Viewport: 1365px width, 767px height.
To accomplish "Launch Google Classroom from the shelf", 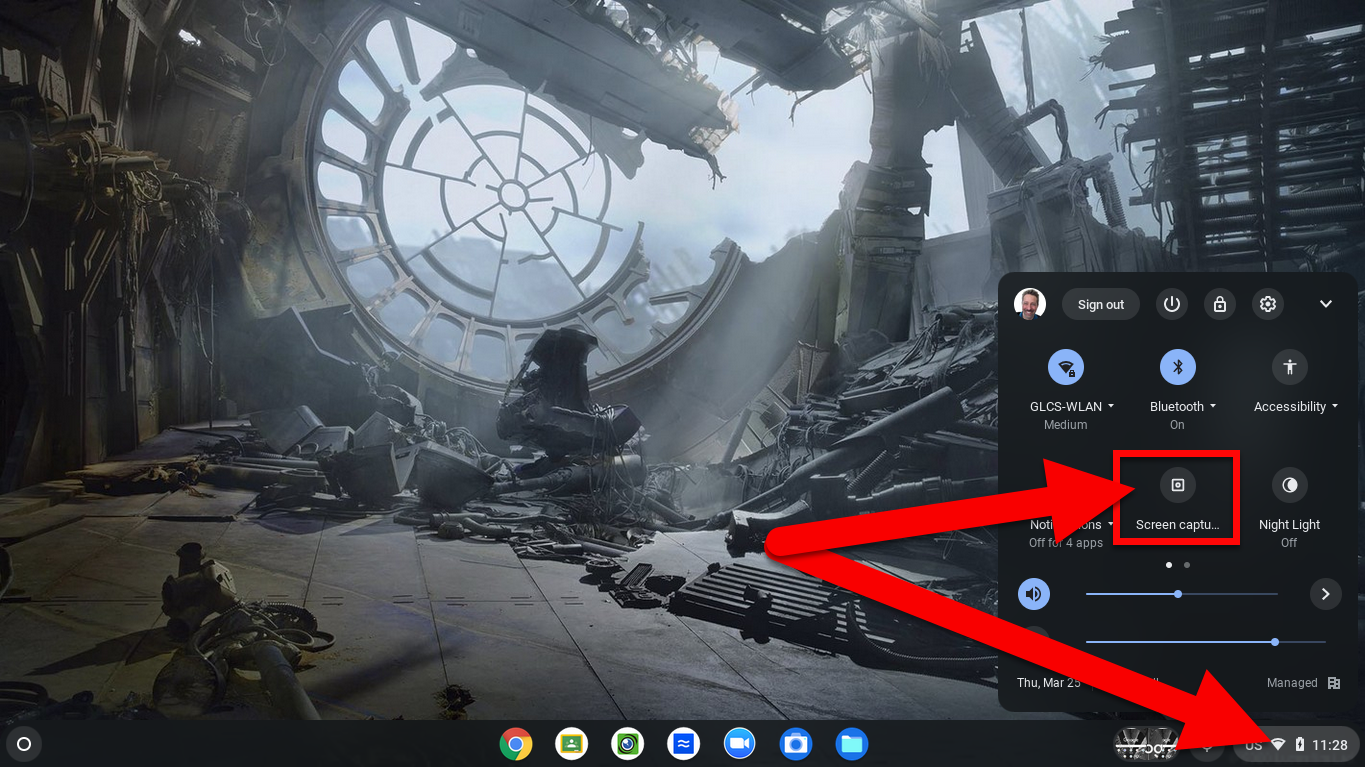I will click(x=572, y=744).
